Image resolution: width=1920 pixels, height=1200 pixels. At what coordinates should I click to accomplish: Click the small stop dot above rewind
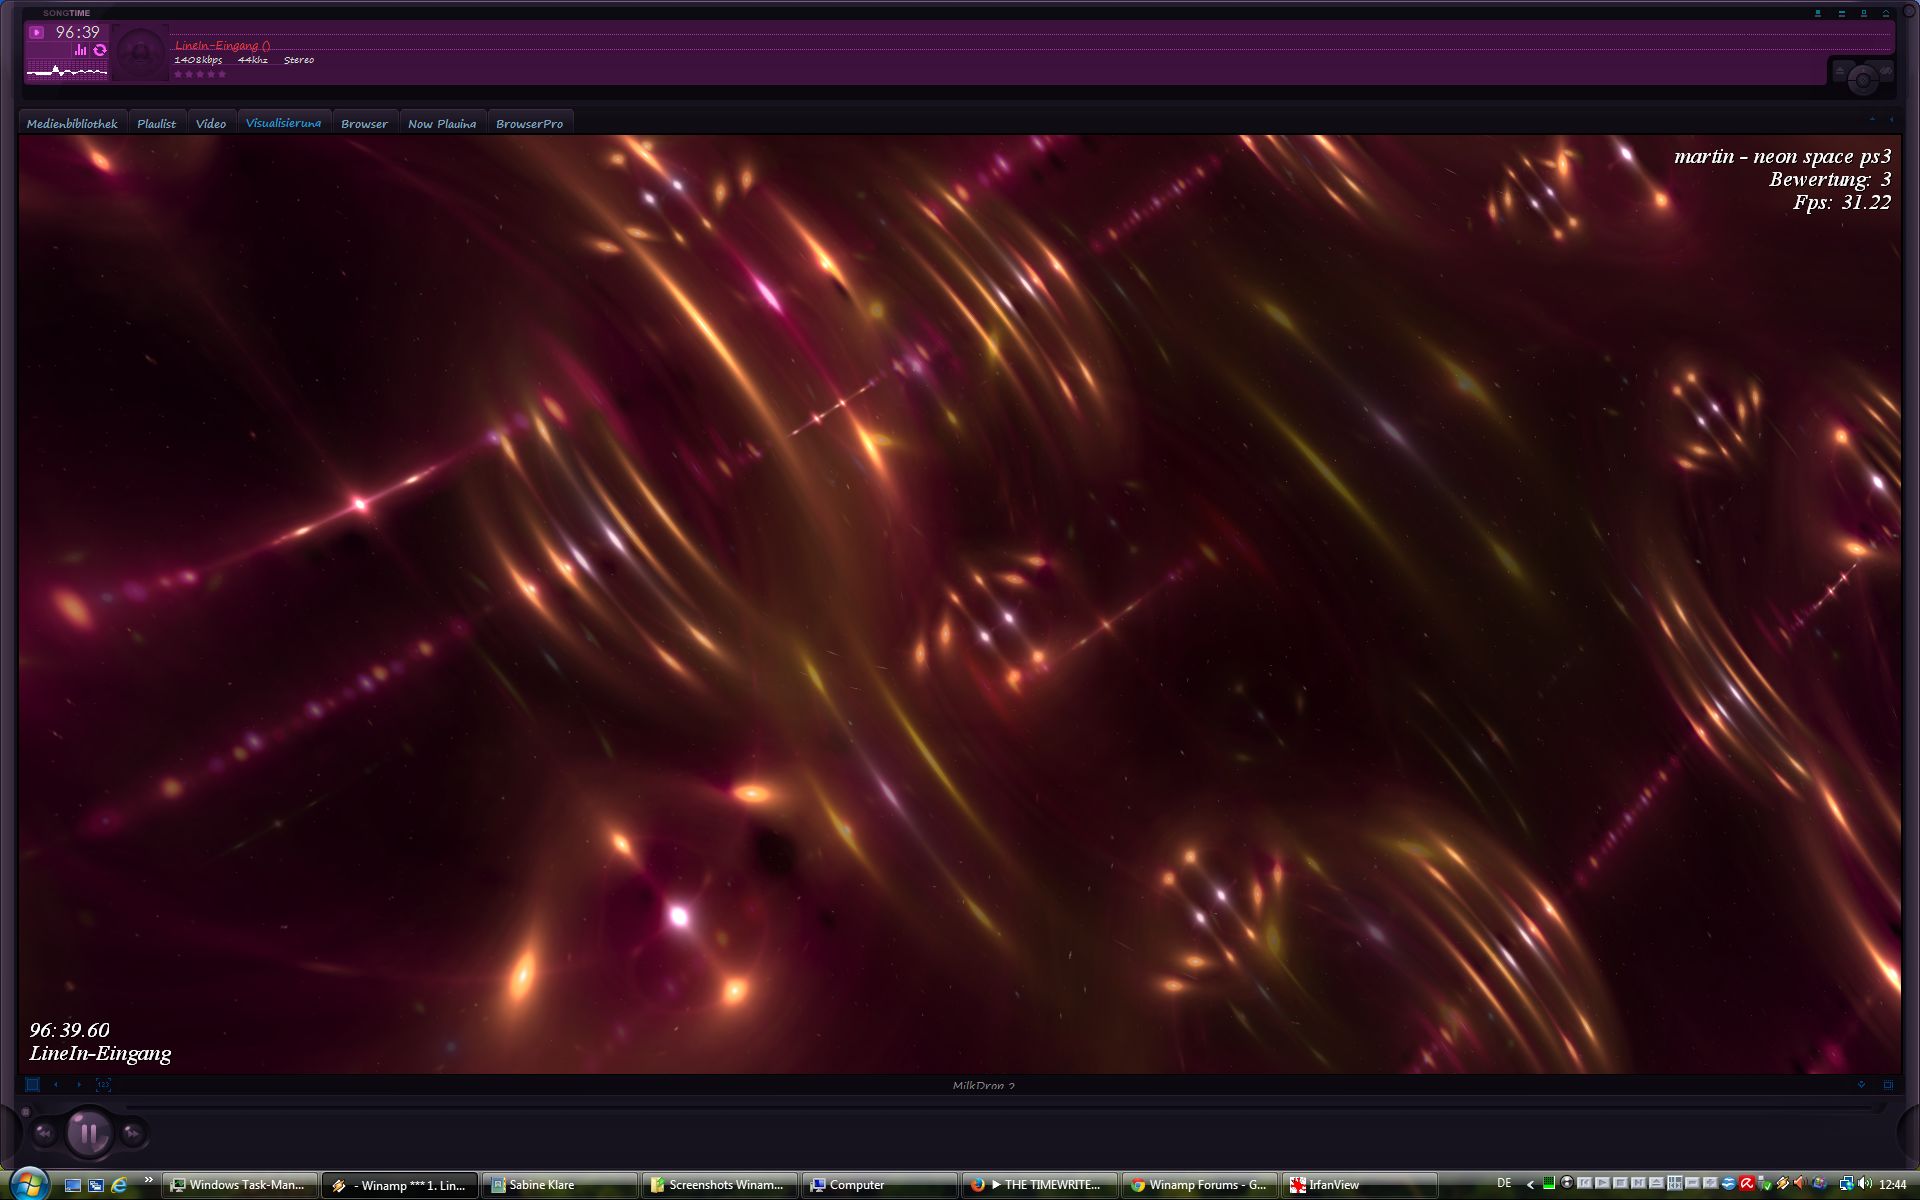[x=26, y=1111]
